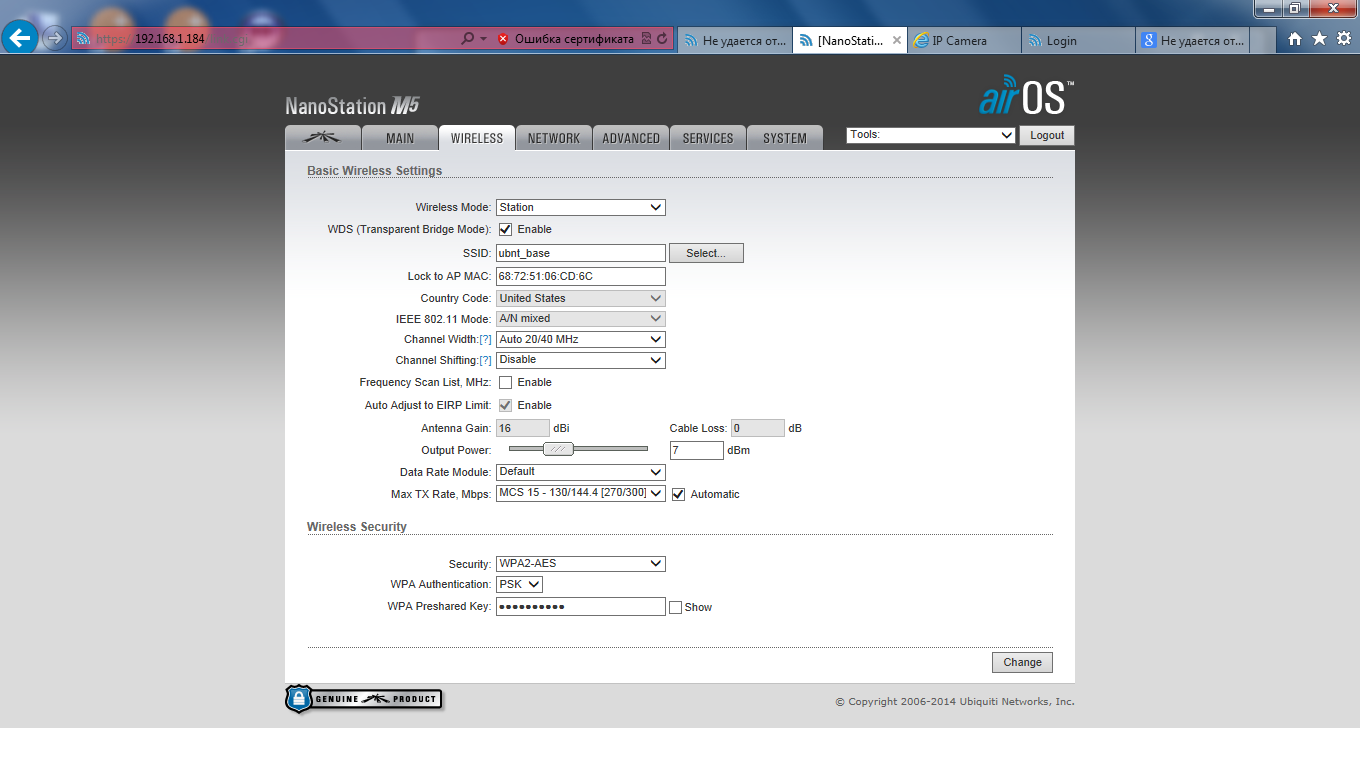Click the Cable Loss field
The width and height of the screenshot is (1360, 768).
pyautogui.click(x=758, y=428)
